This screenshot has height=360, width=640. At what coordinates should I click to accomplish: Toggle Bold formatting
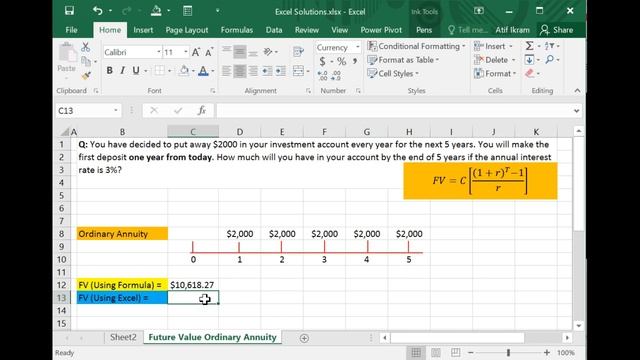[x=109, y=71]
